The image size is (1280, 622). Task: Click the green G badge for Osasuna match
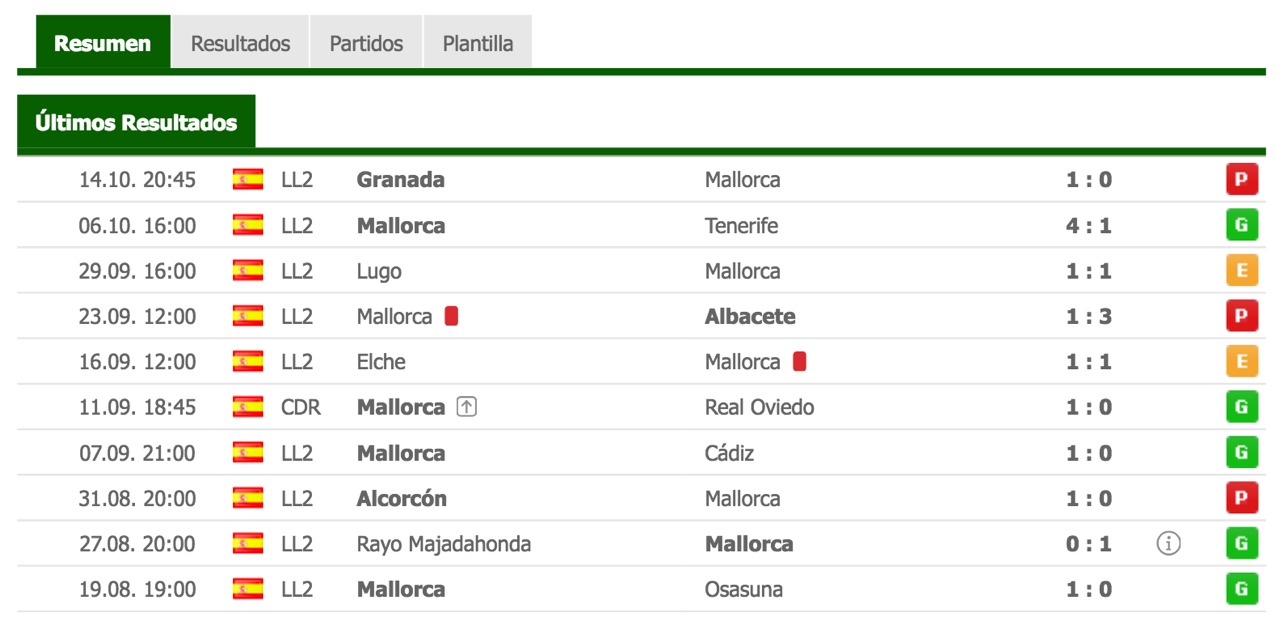coord(1241,589)
